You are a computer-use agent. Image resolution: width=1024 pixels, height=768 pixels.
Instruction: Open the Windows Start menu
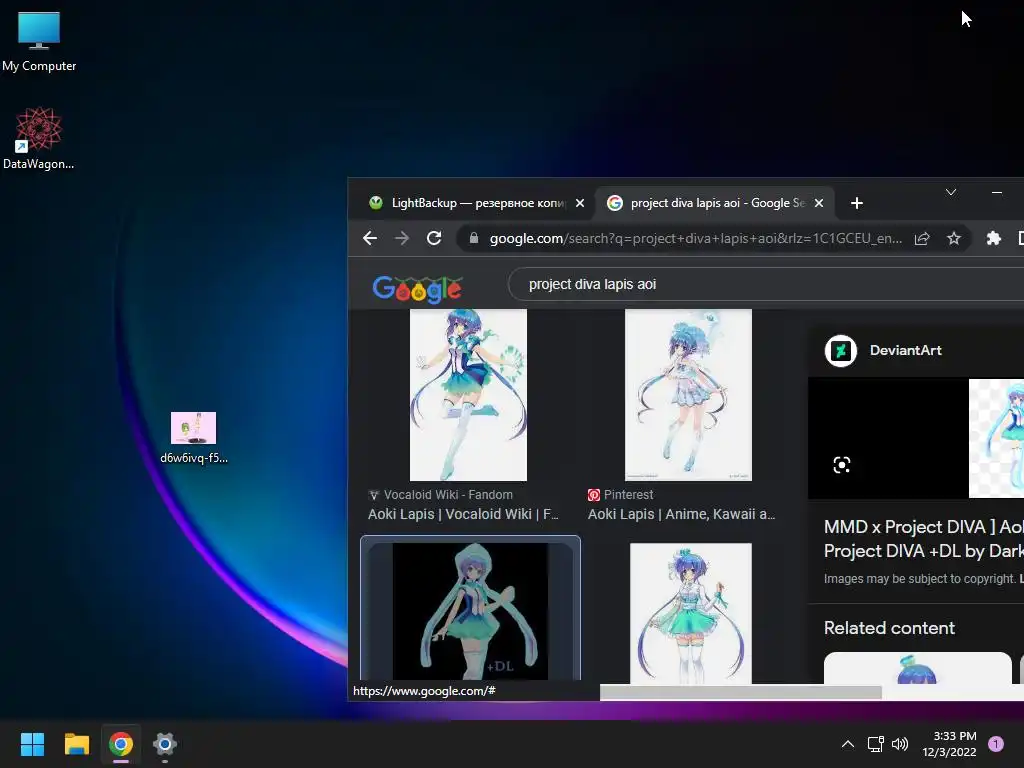32,744
